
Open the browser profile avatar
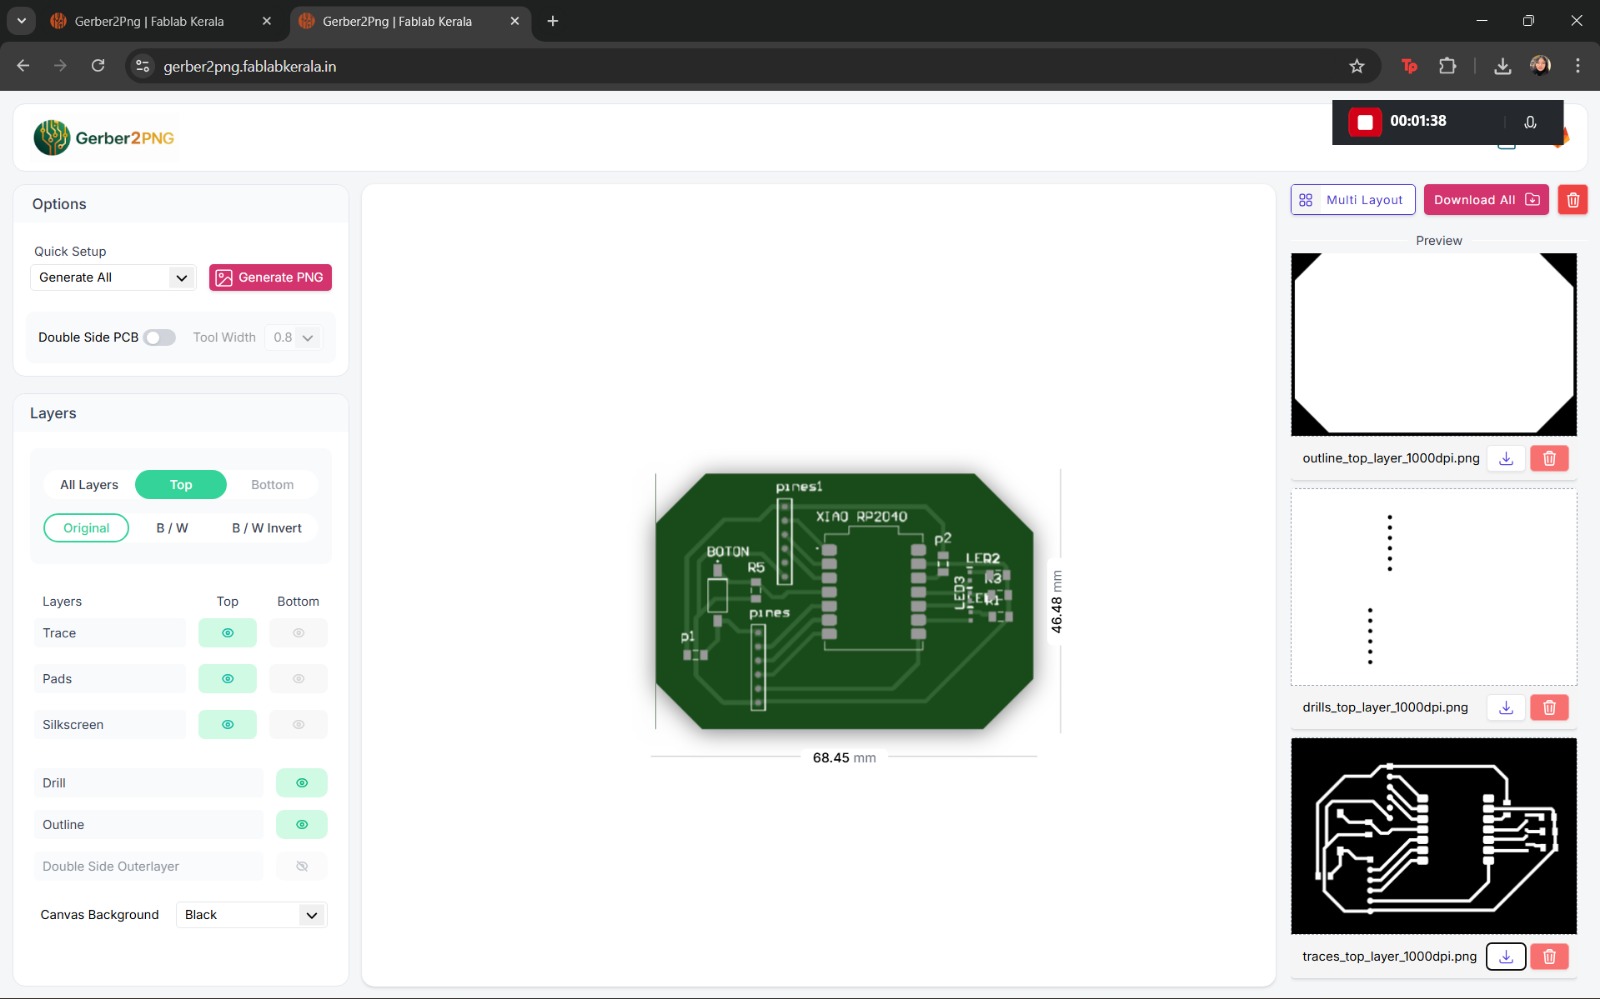pyautogui.click(x=1540, y=66)
